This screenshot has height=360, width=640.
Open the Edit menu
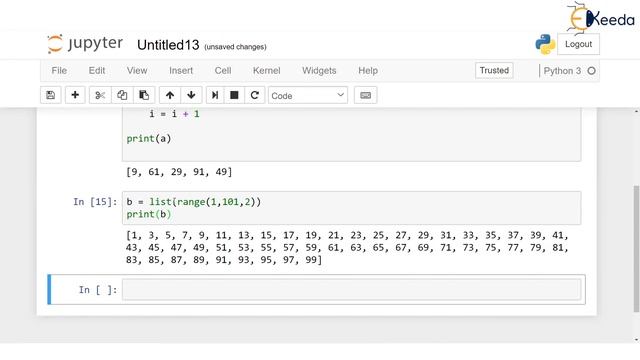tap(97, 71)
